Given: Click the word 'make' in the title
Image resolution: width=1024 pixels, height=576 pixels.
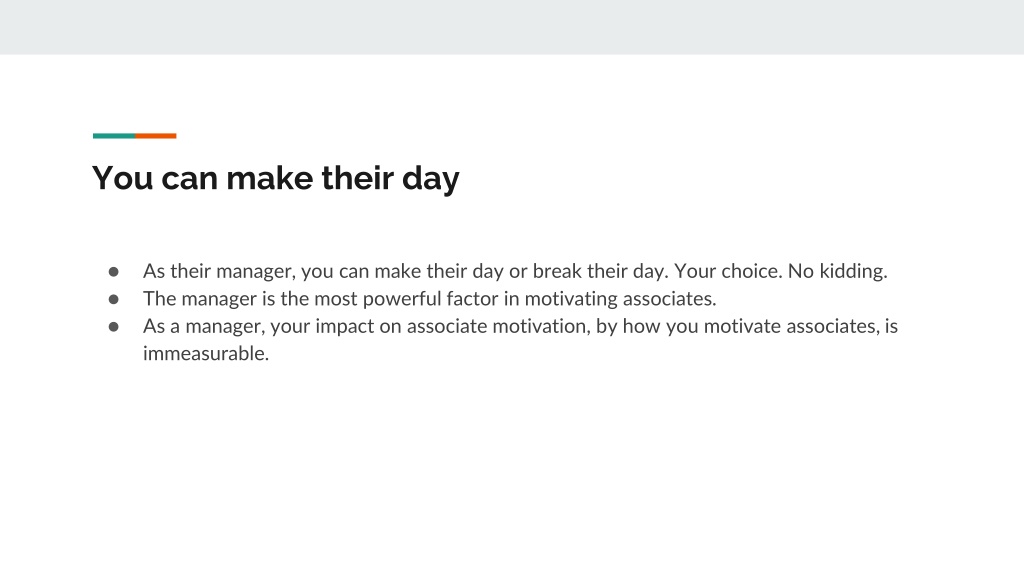Looking at the screenshot, I should click(x=269, y=178).
